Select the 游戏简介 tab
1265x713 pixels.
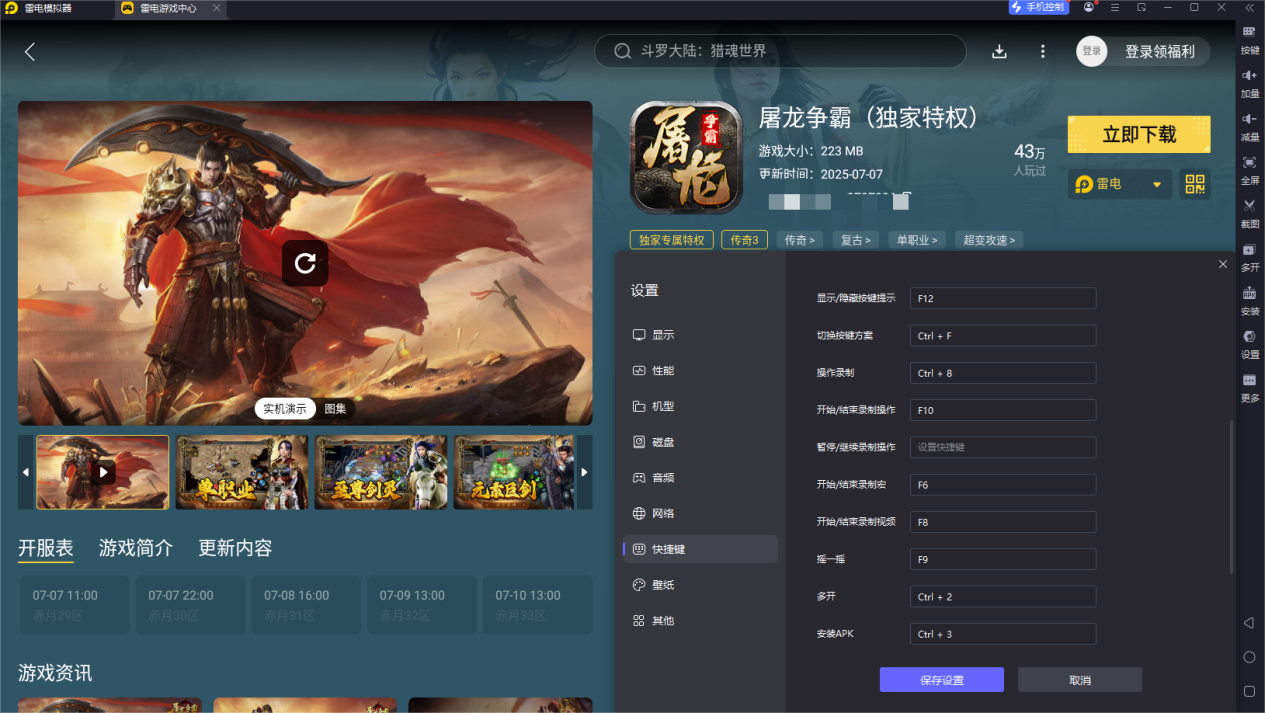point(136,548)
